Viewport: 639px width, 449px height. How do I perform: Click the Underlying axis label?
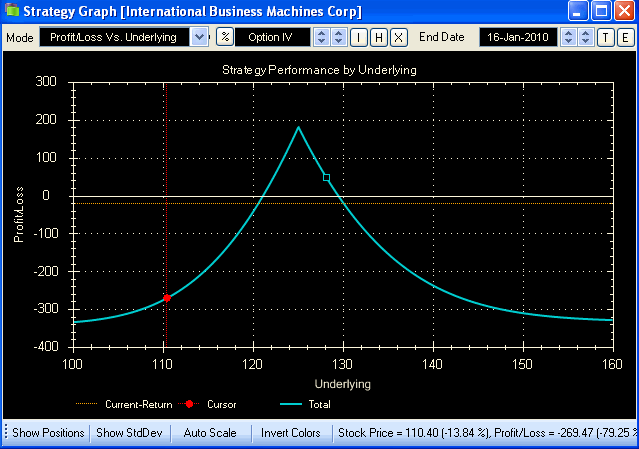pos(343,384)
